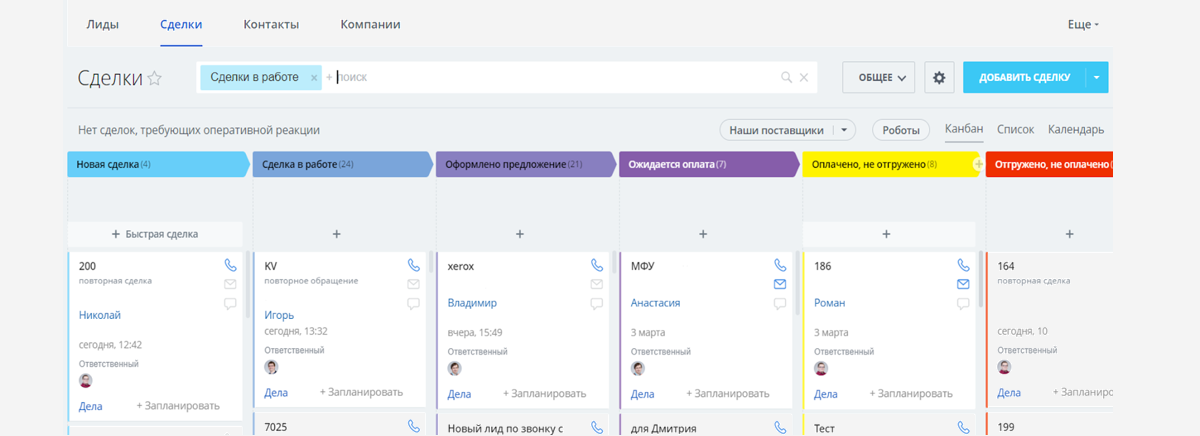This screenshot has height=436, width=1200.
Task: Open contact Роман link
Action: tap(829, 303)
